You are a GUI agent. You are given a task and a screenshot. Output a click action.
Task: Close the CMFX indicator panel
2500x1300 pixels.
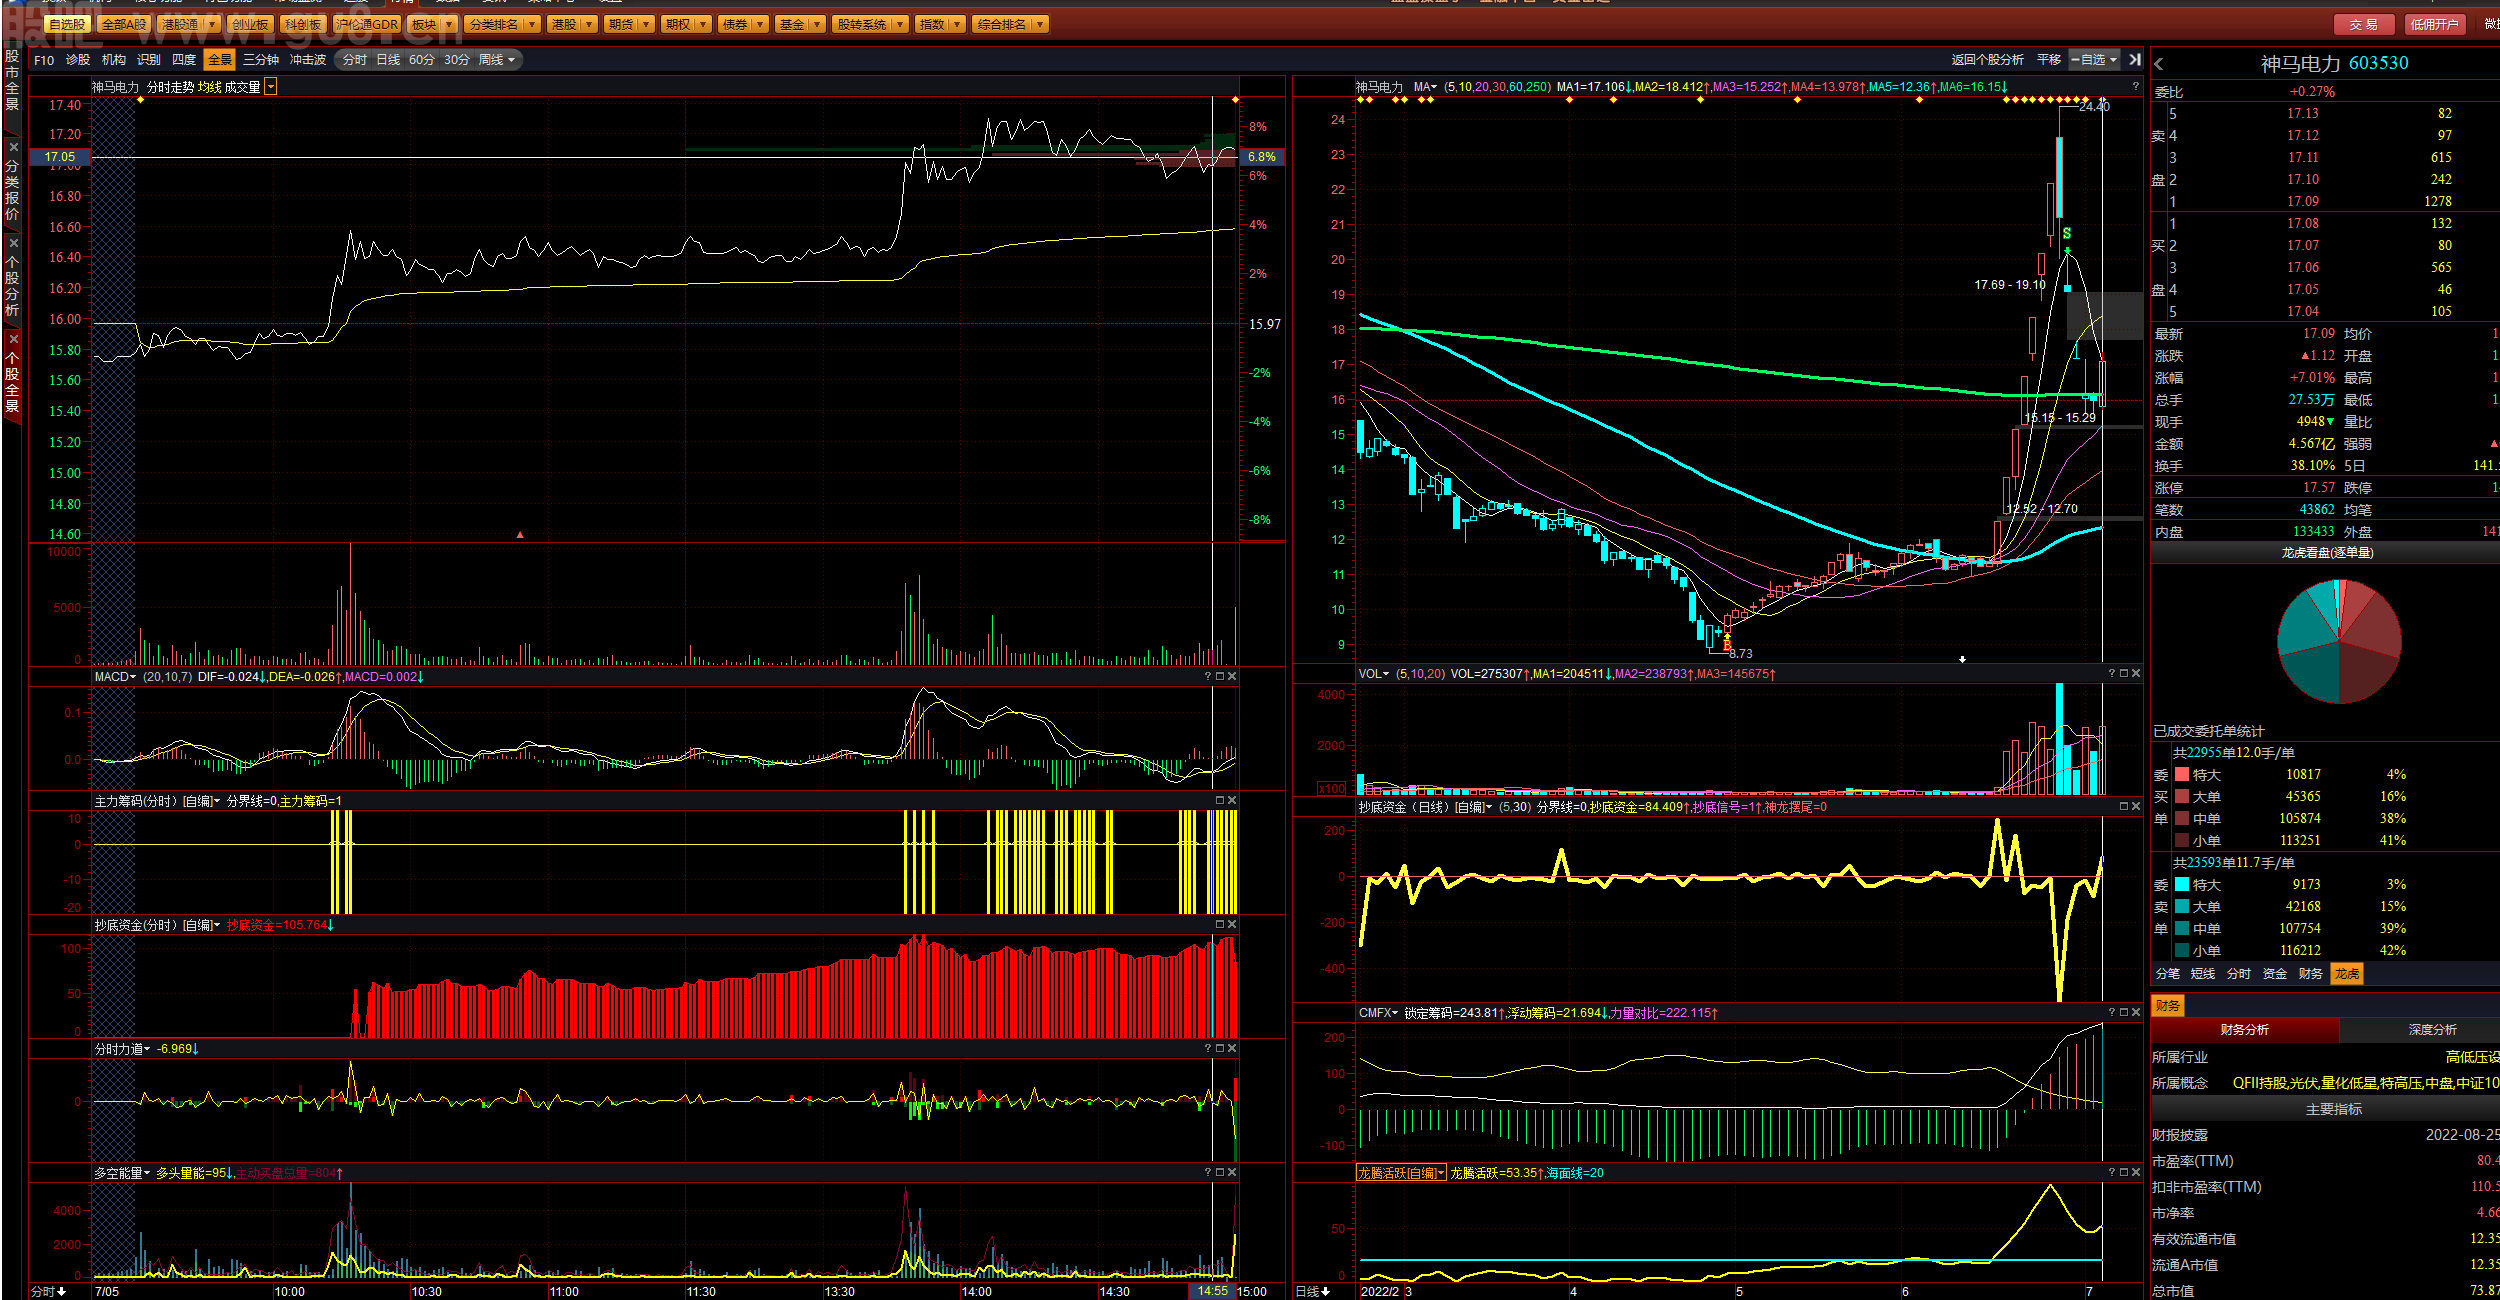click(2136, 1013)
